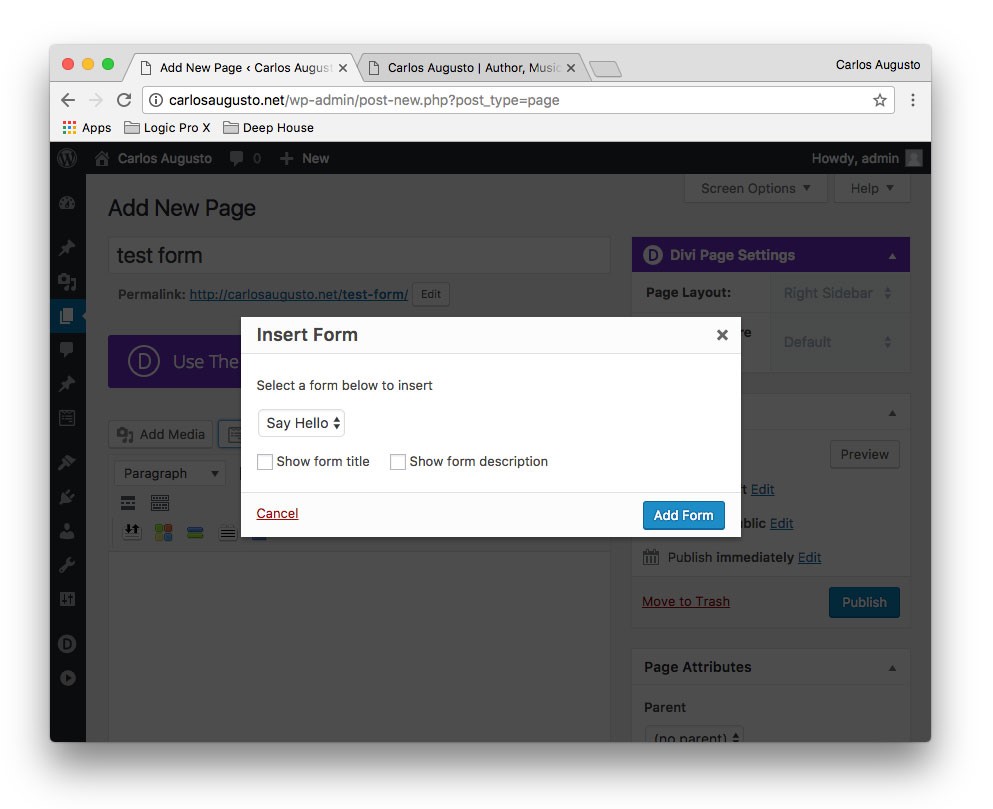
Task: Open Comments from the sidebar speech bubble
Action: click(x=67, y=350)
